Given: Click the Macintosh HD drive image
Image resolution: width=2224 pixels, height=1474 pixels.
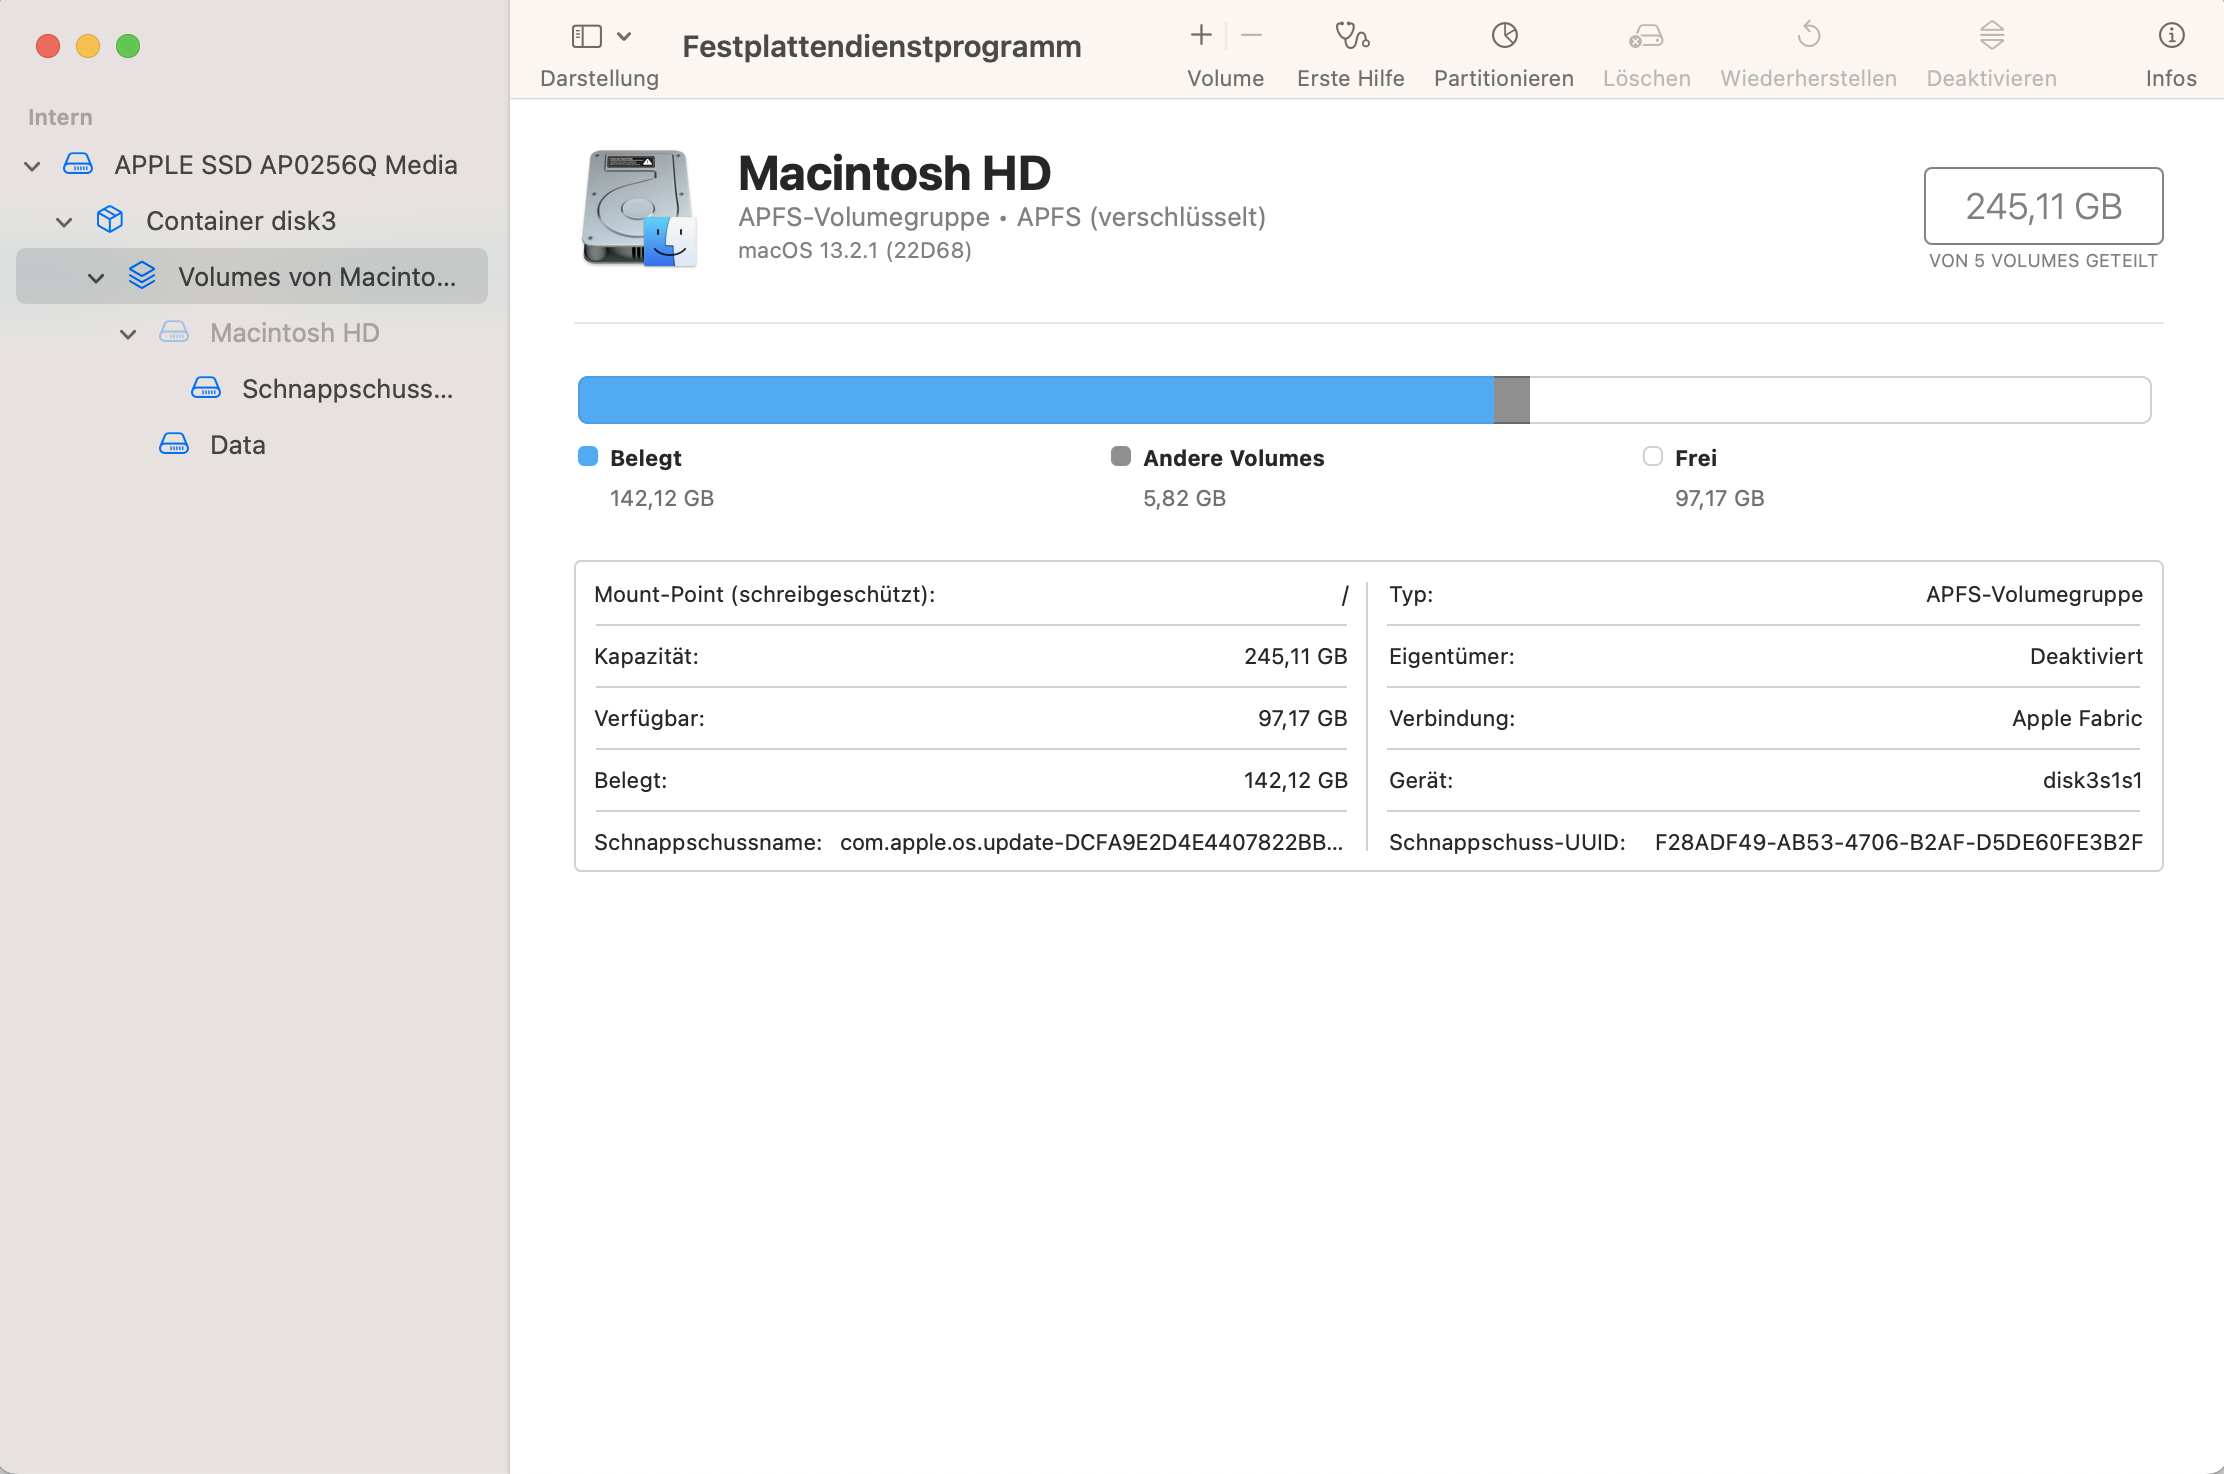Looking at the screenshot, I should [639, 208].
